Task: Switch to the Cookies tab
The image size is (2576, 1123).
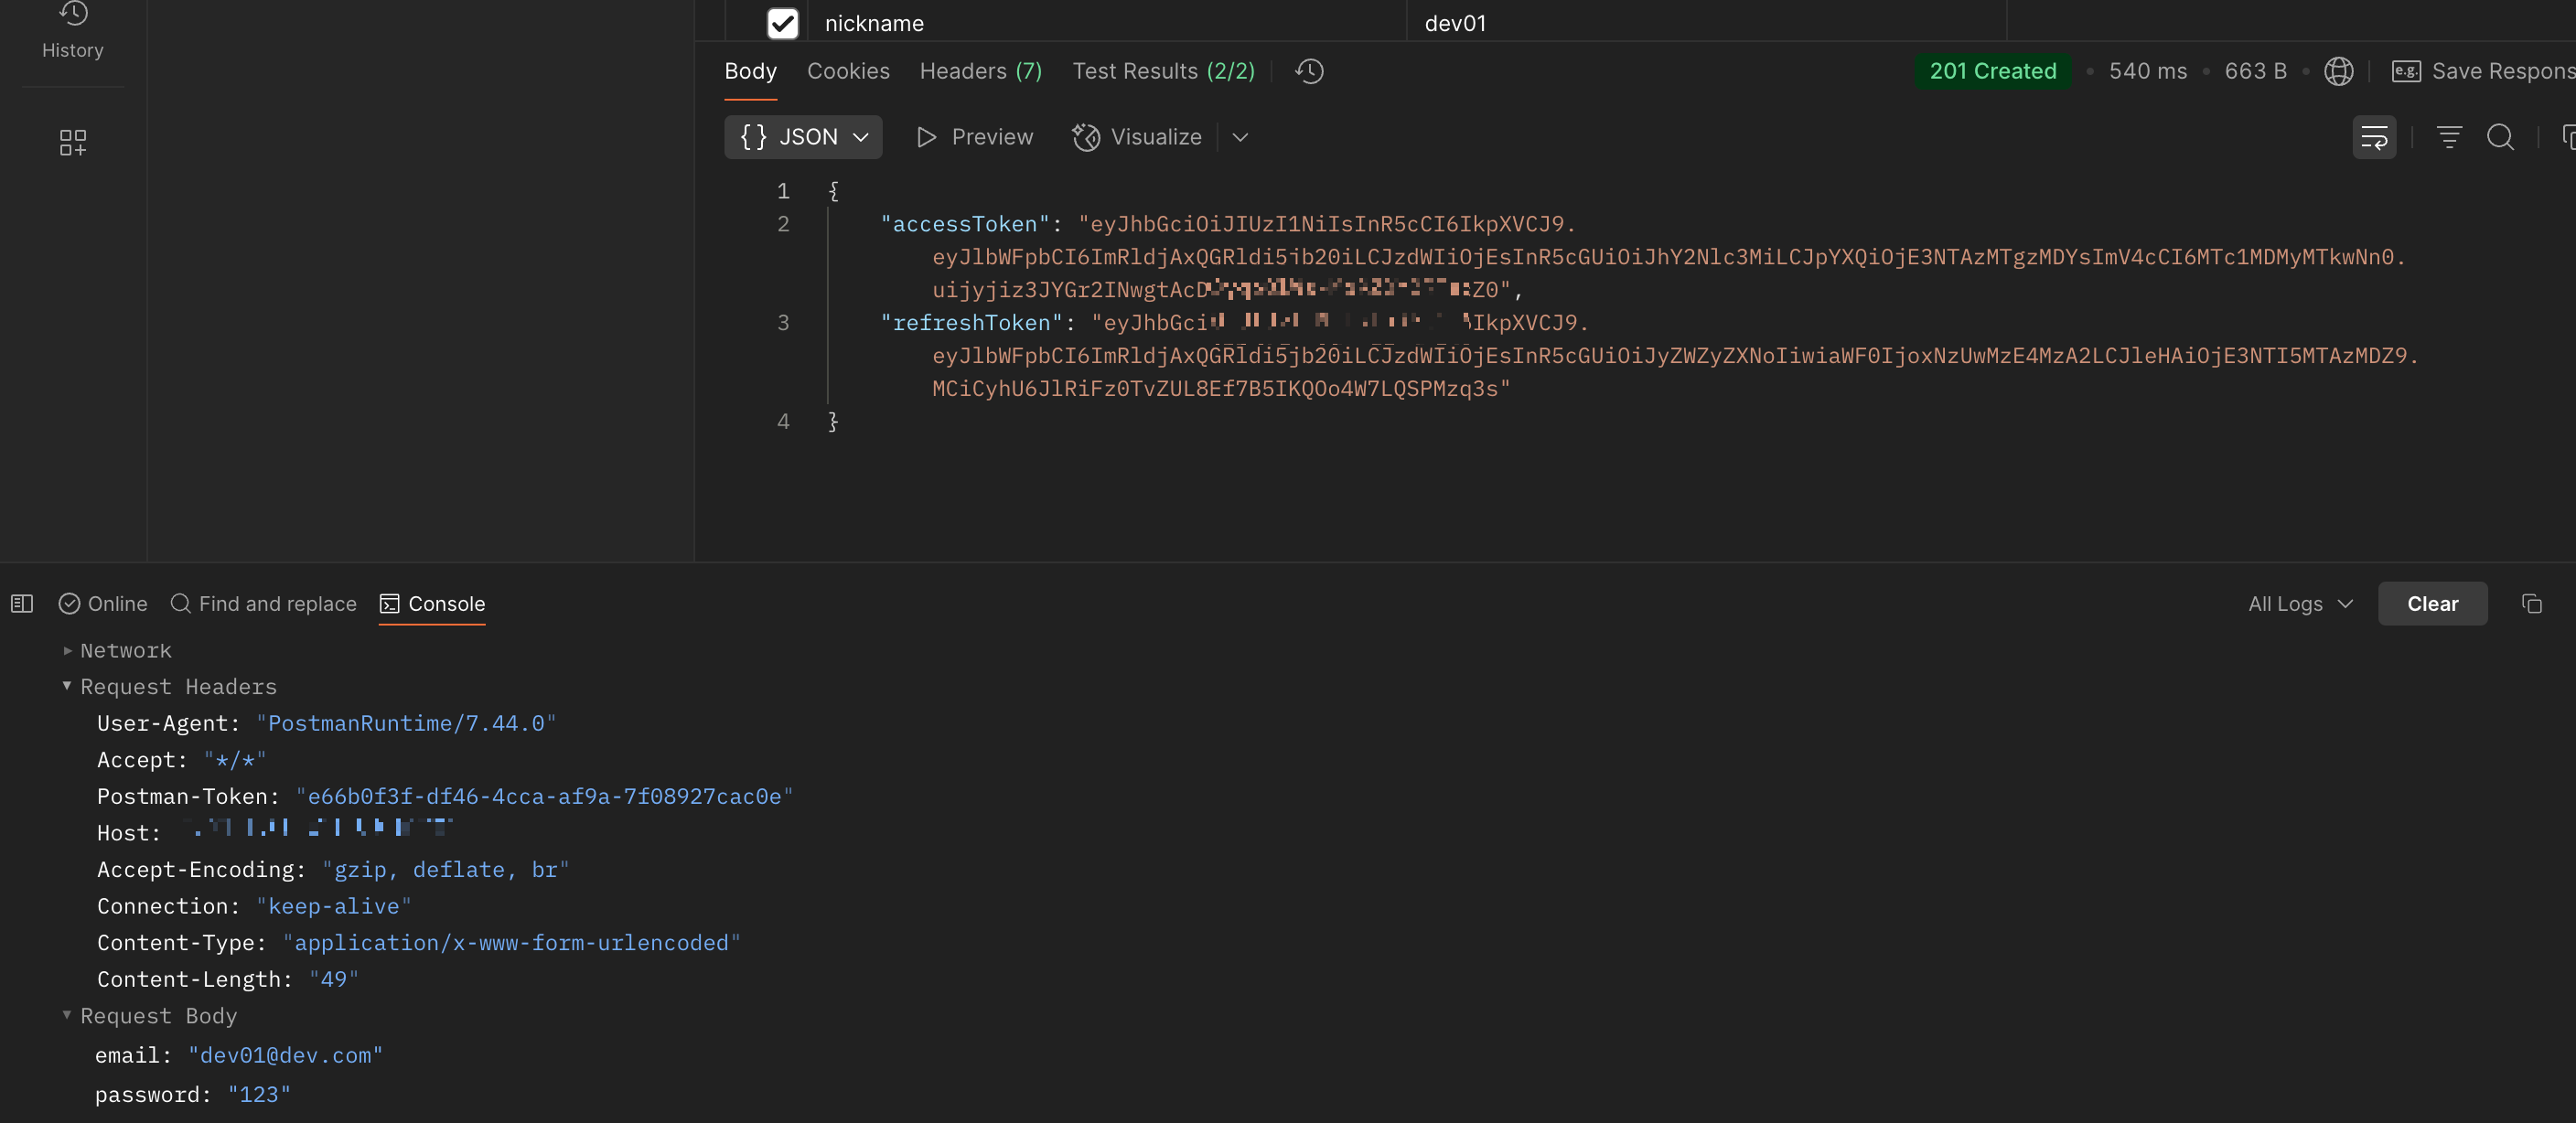Action: [848, 71]
